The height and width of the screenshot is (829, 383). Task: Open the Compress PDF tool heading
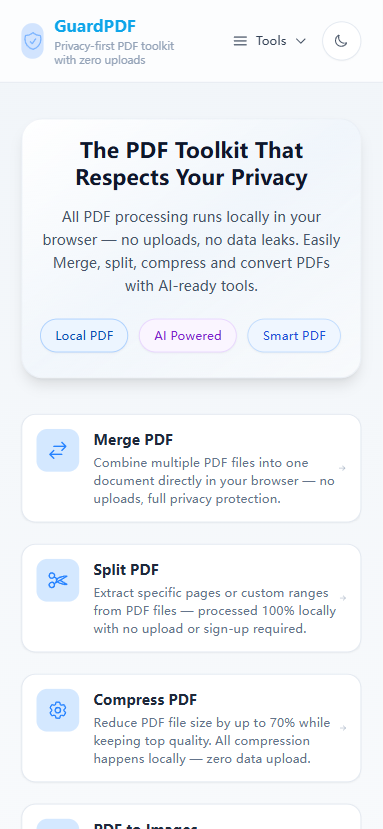[x=145, y=700]
